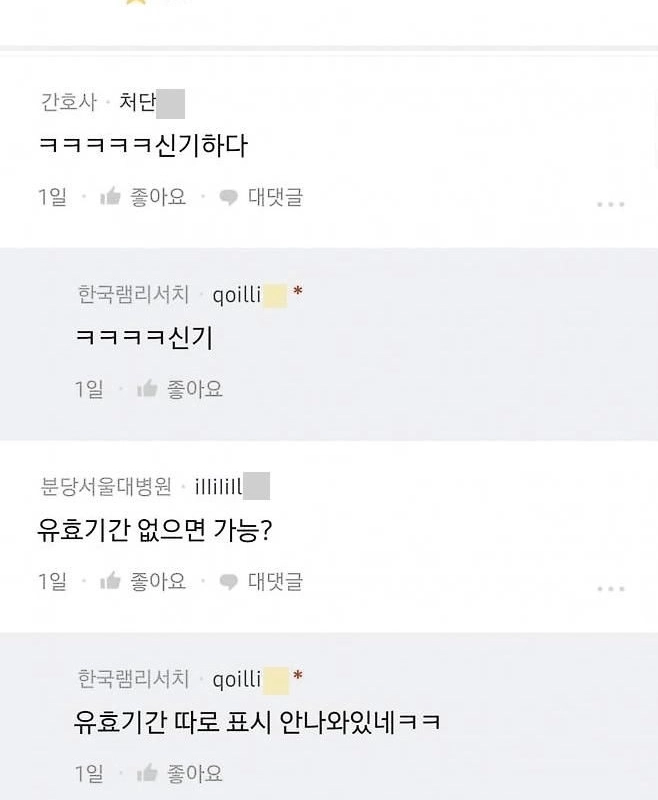Open three-dot menu on 간호사's comment

(610, 204)
